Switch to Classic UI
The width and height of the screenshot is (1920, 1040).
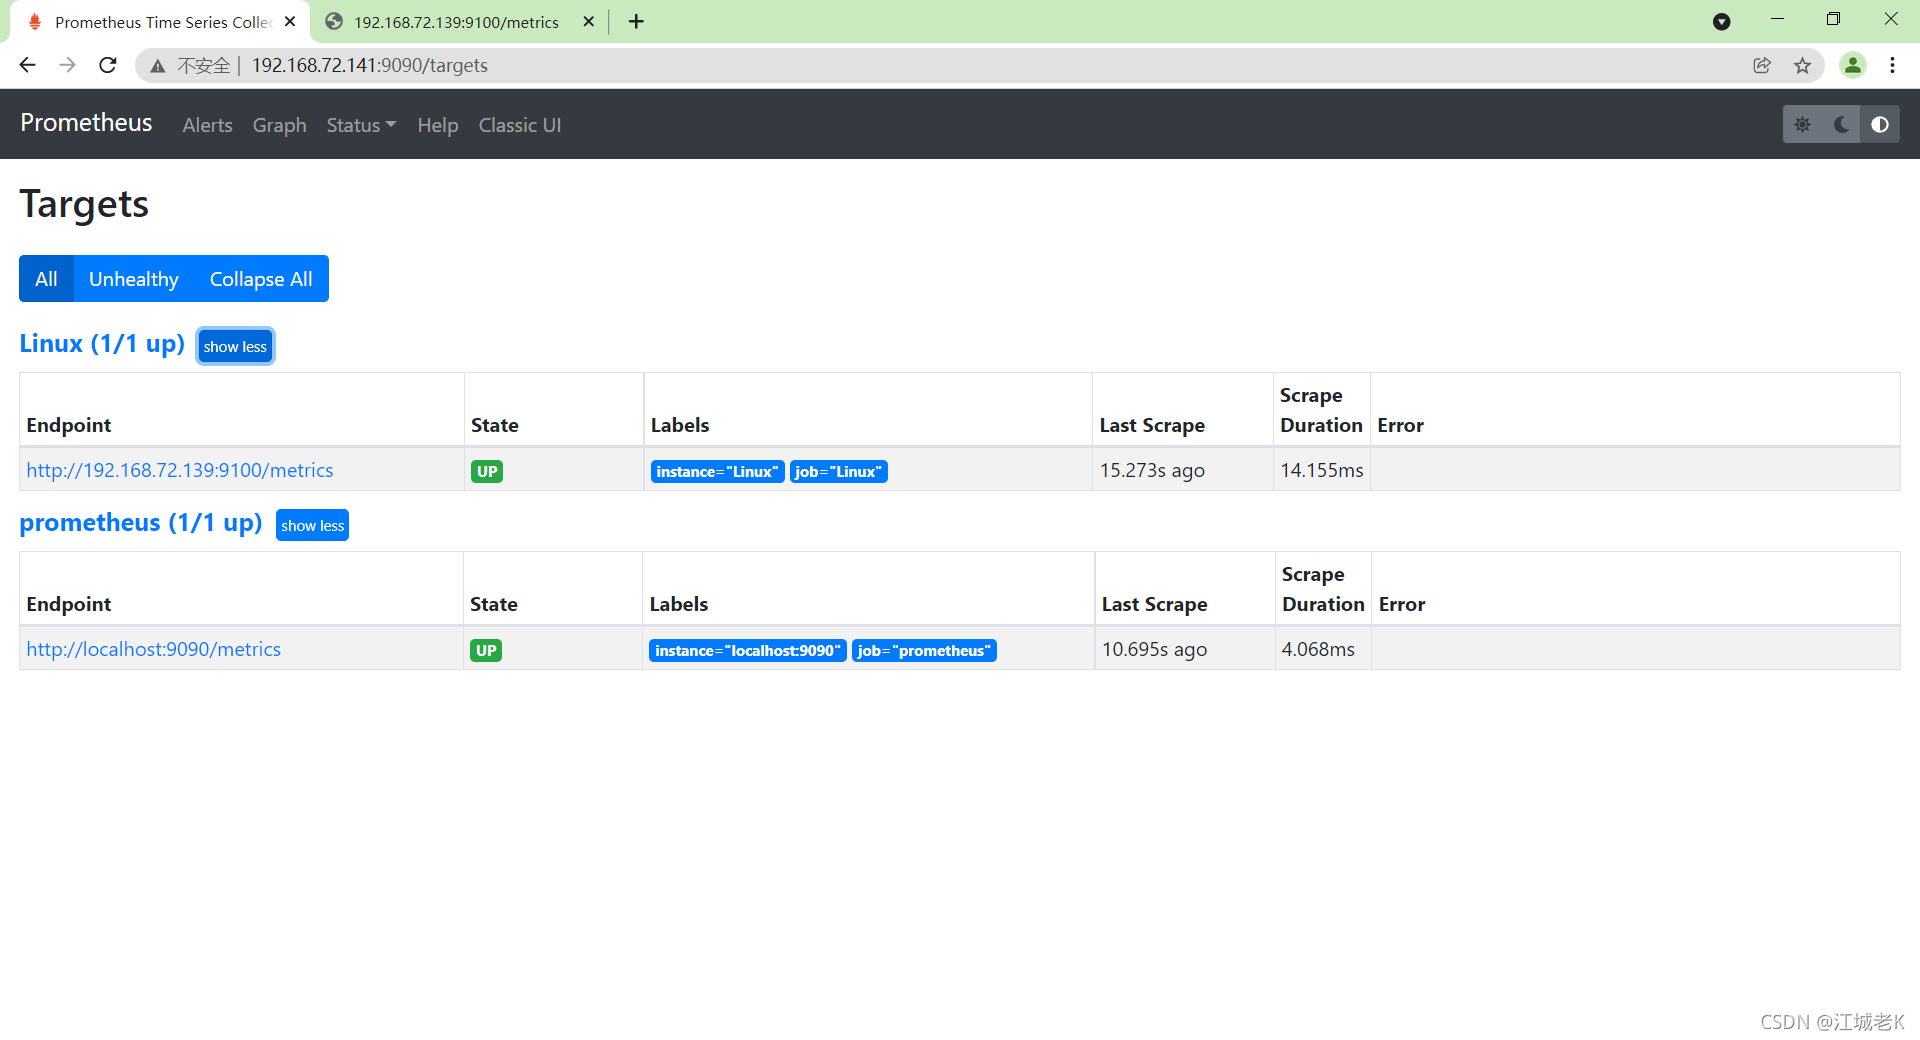coord(519,125)
